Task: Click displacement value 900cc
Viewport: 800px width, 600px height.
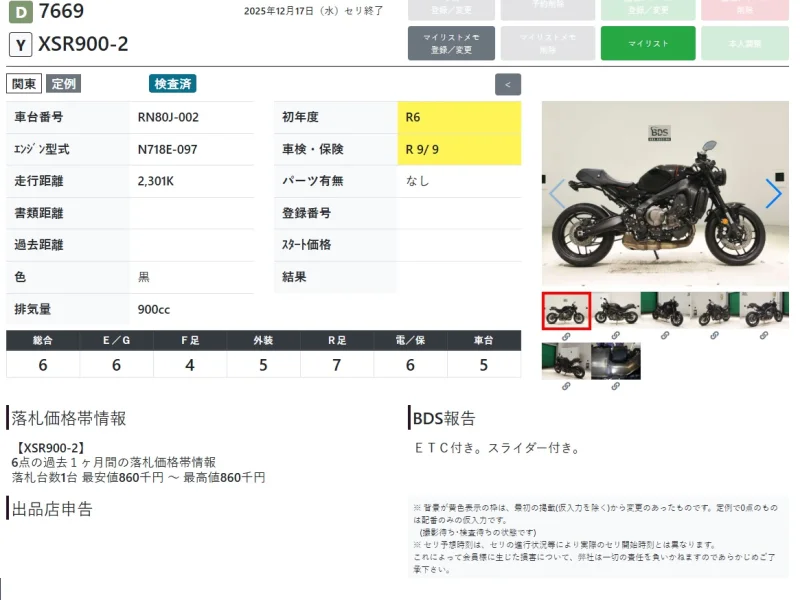Action: pos(154,309)
